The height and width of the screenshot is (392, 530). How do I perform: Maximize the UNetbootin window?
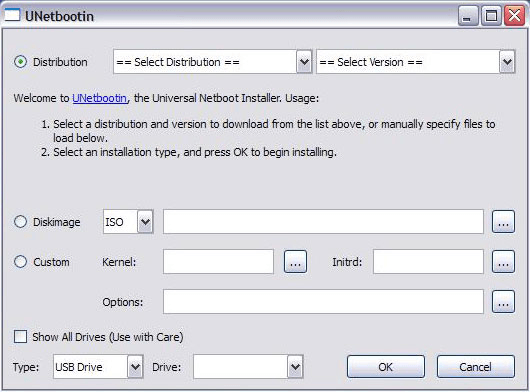[x=491, y=16]
